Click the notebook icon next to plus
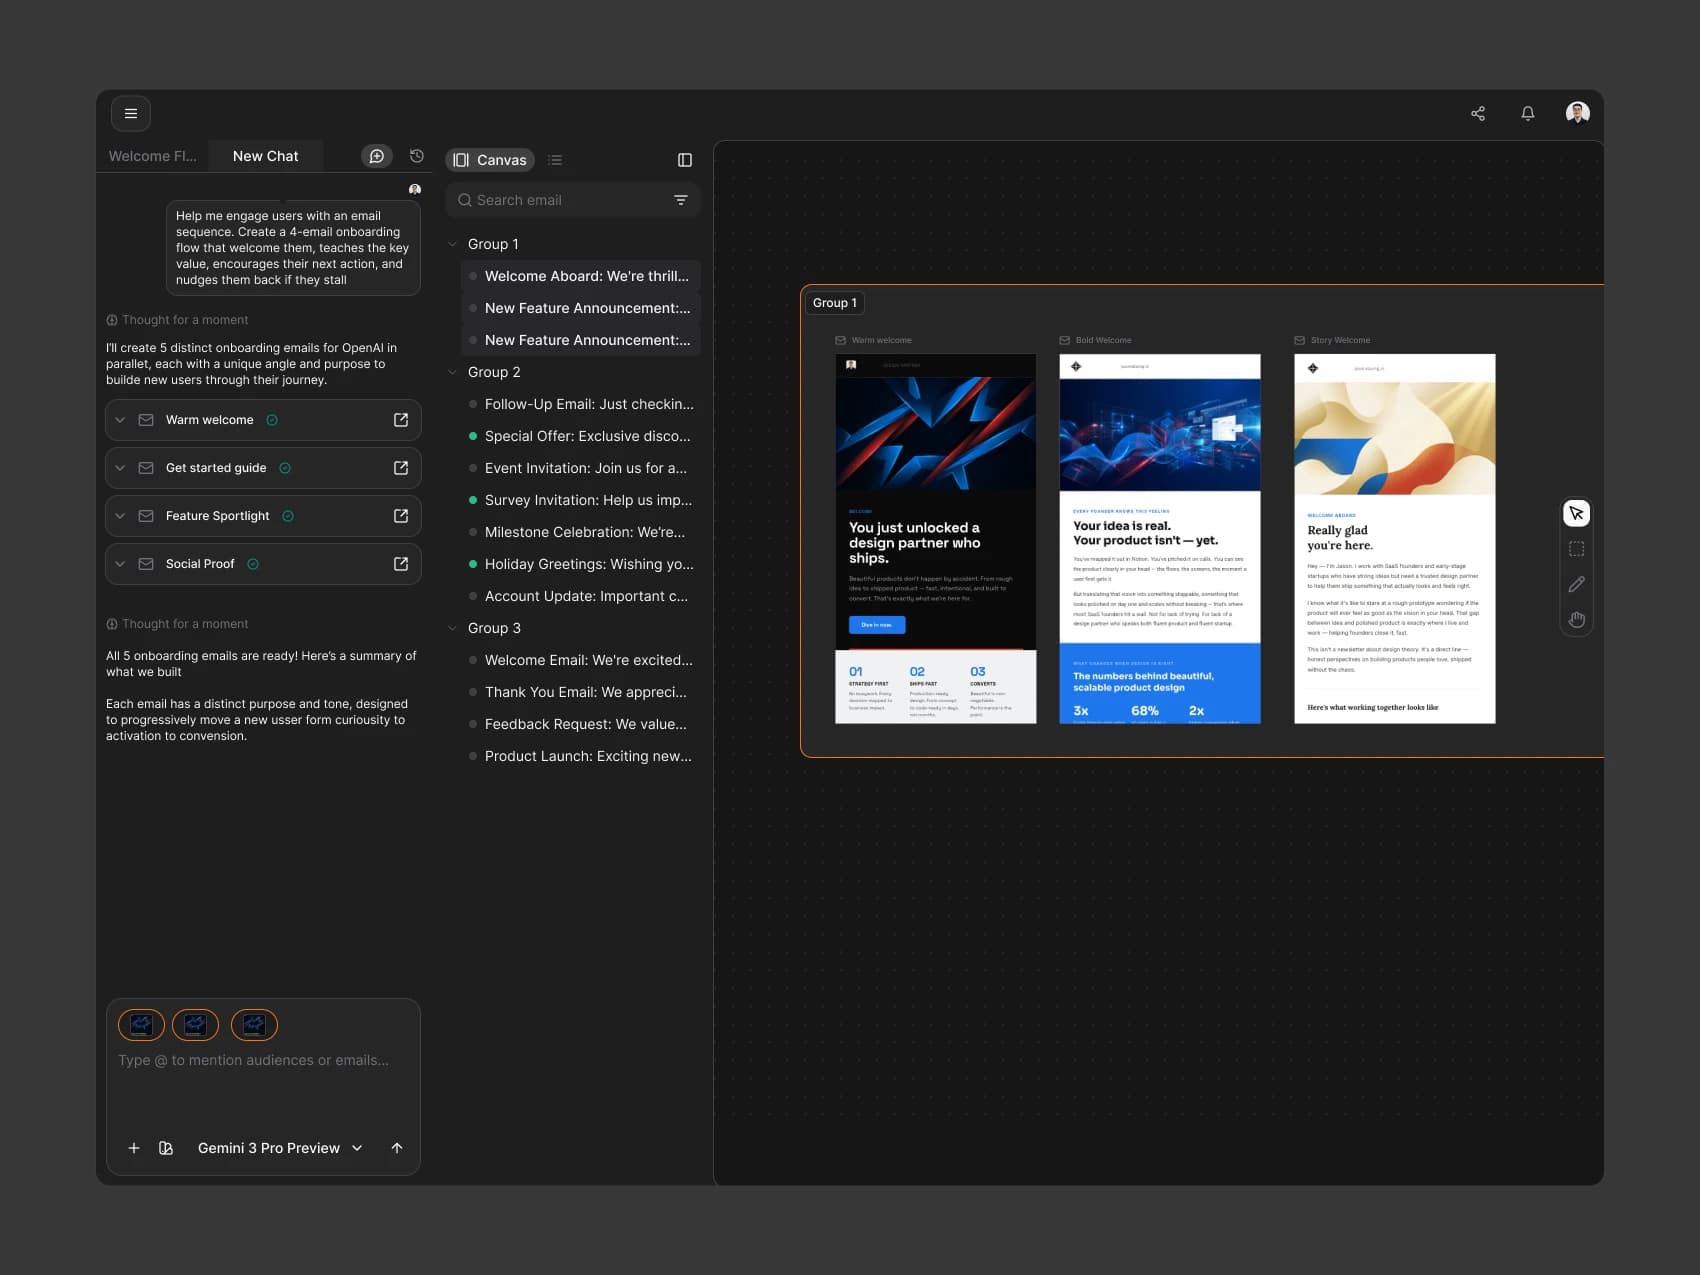 click(x=166, y=1148)
